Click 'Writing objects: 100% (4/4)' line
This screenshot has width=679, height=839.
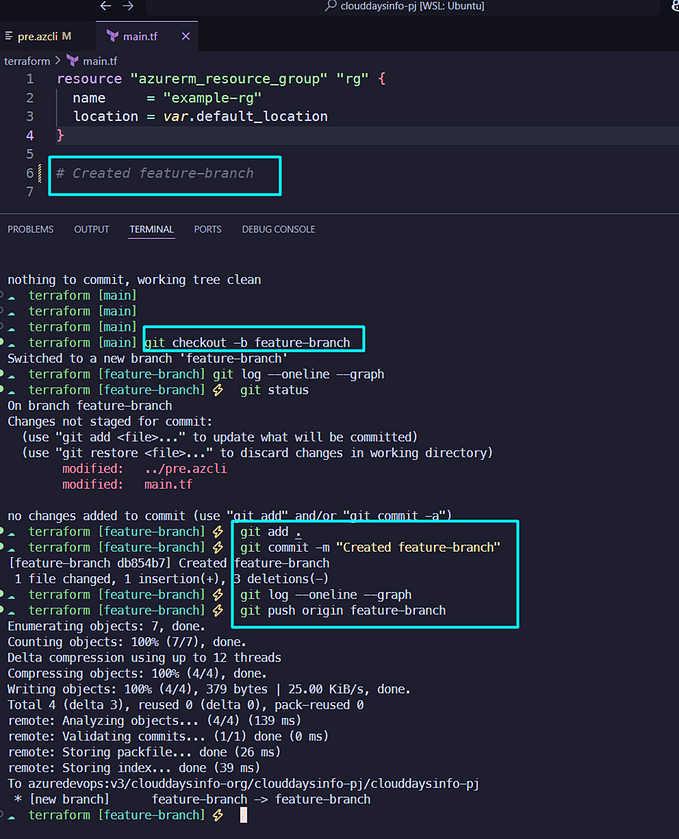[209, 689]
